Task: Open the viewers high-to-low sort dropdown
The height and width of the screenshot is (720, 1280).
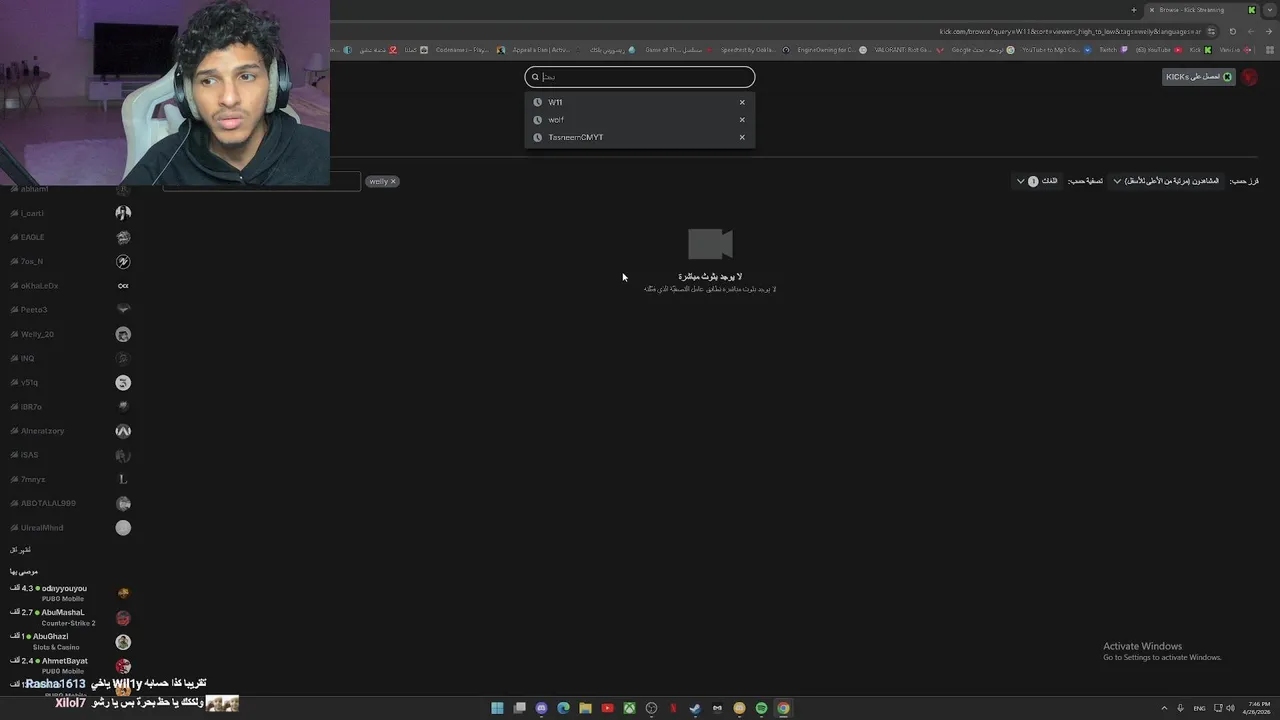Action: [1166, 181]
